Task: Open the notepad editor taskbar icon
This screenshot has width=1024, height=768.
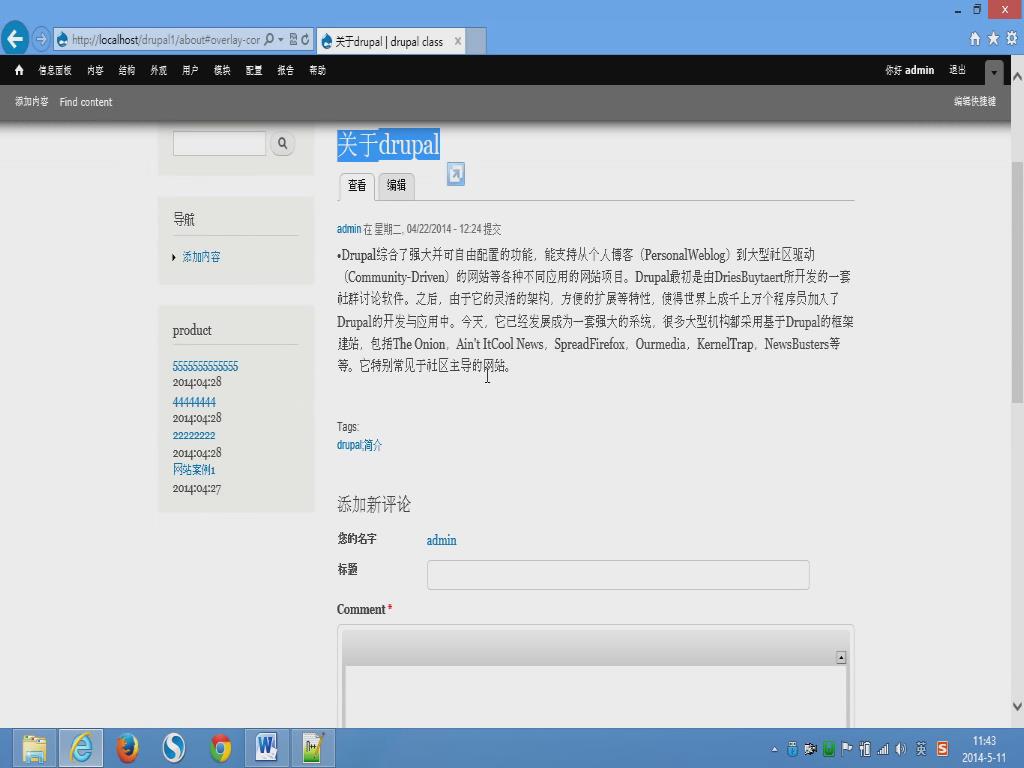Action: [x=313, y=748]
